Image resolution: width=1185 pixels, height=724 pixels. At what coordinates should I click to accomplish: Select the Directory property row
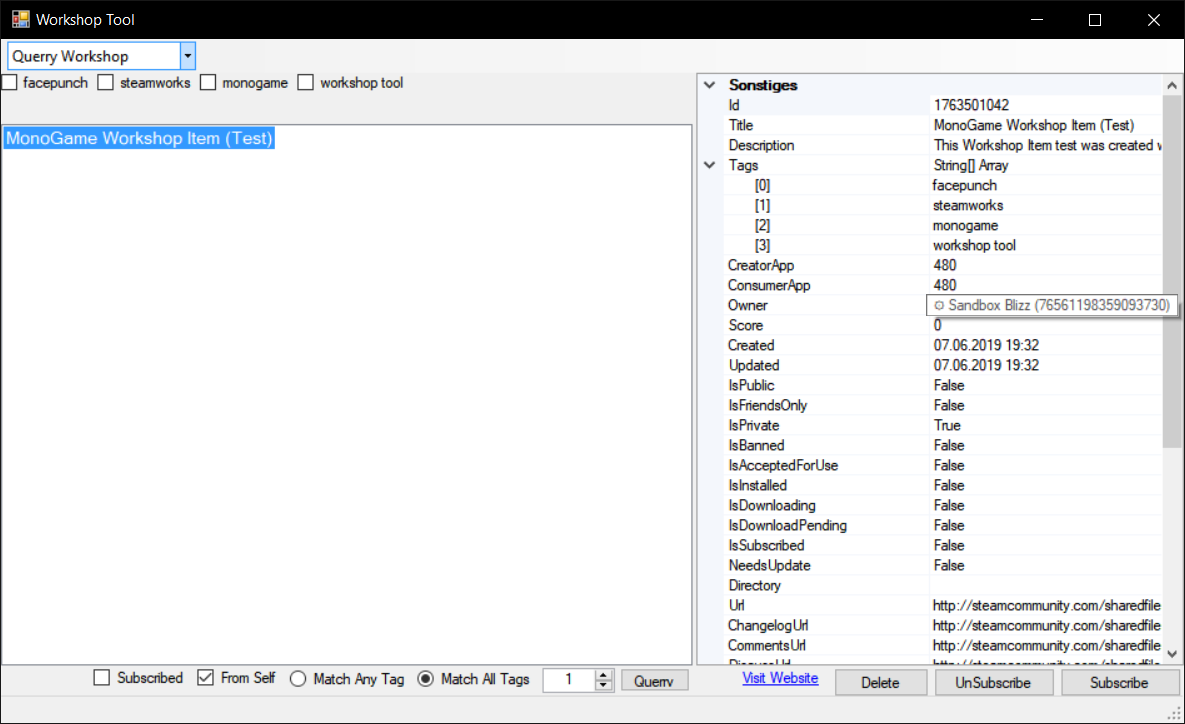(x=942, y=586)
